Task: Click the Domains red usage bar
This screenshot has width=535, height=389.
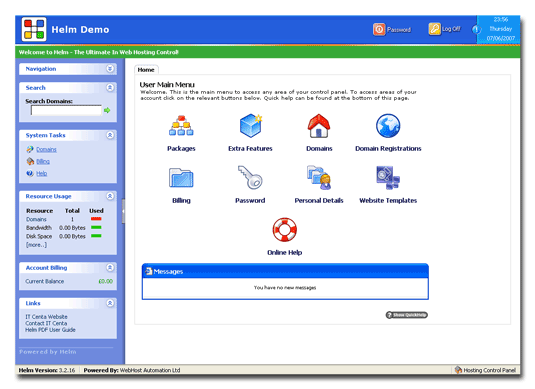Action: tap(96, 219)
